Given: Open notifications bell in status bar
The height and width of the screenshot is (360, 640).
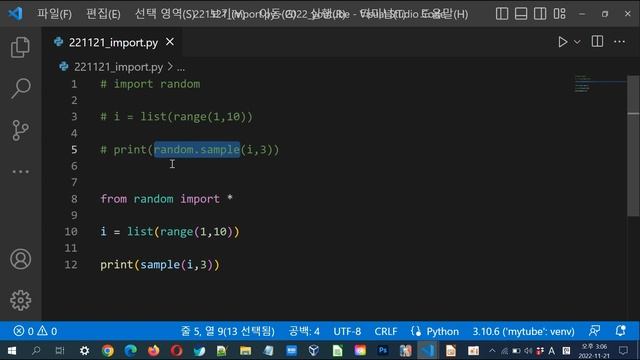Looking at the screenshot, I should coord(620,331).
